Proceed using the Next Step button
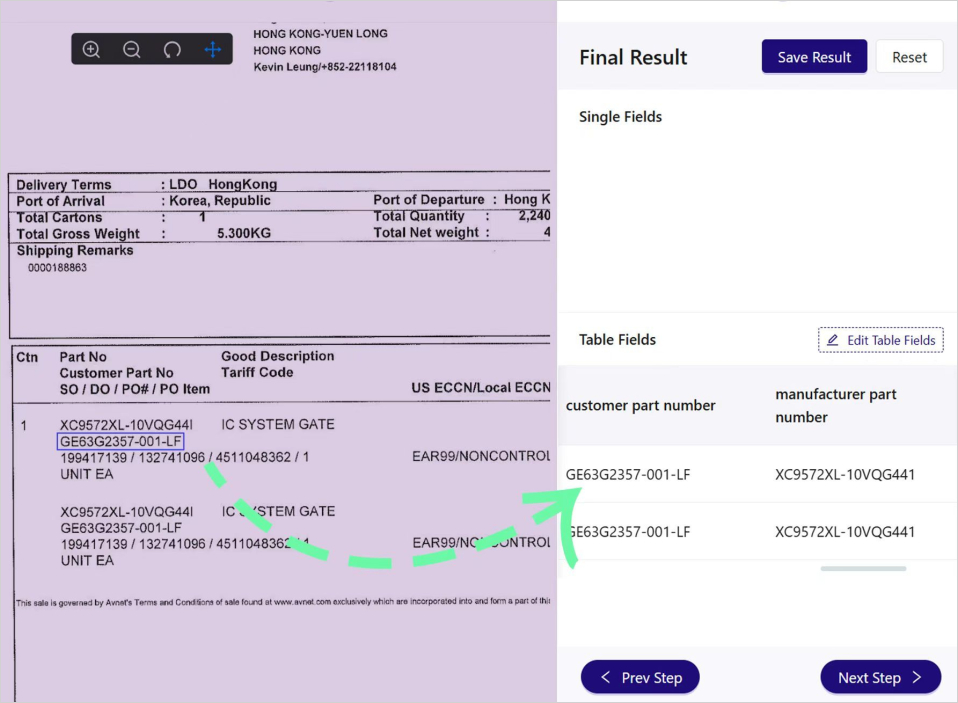This screenshot has height=703, width=958. click(x=880, y=677)
